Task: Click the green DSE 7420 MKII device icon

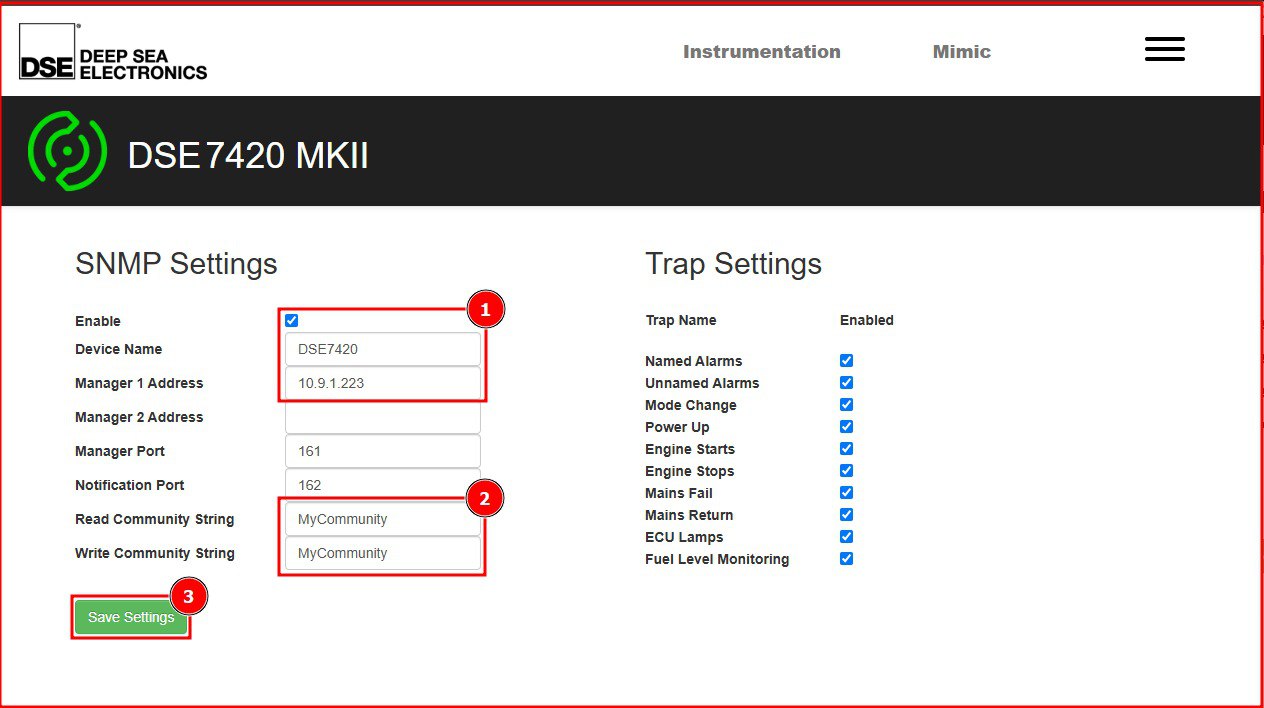Action: (67, 151)
